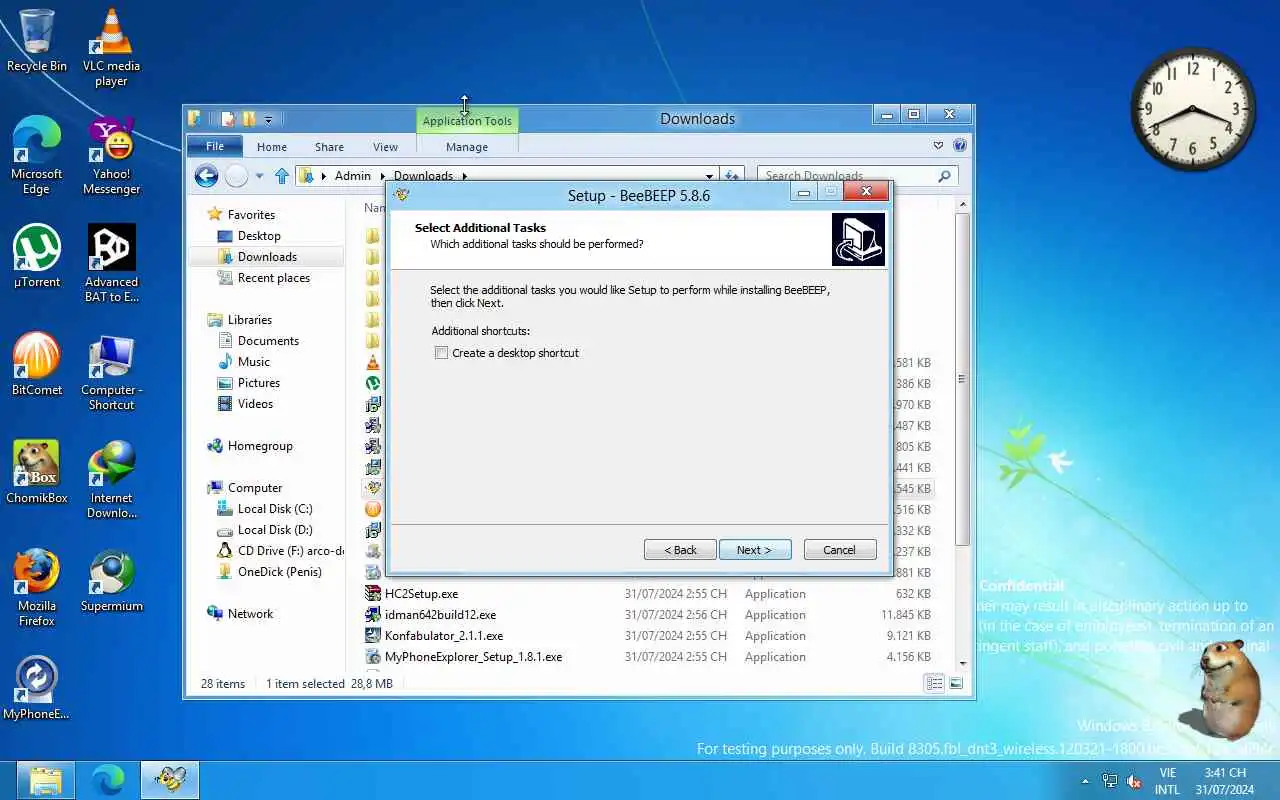
Task: Select Recent places in navigation pane
Action: [274, 278]
